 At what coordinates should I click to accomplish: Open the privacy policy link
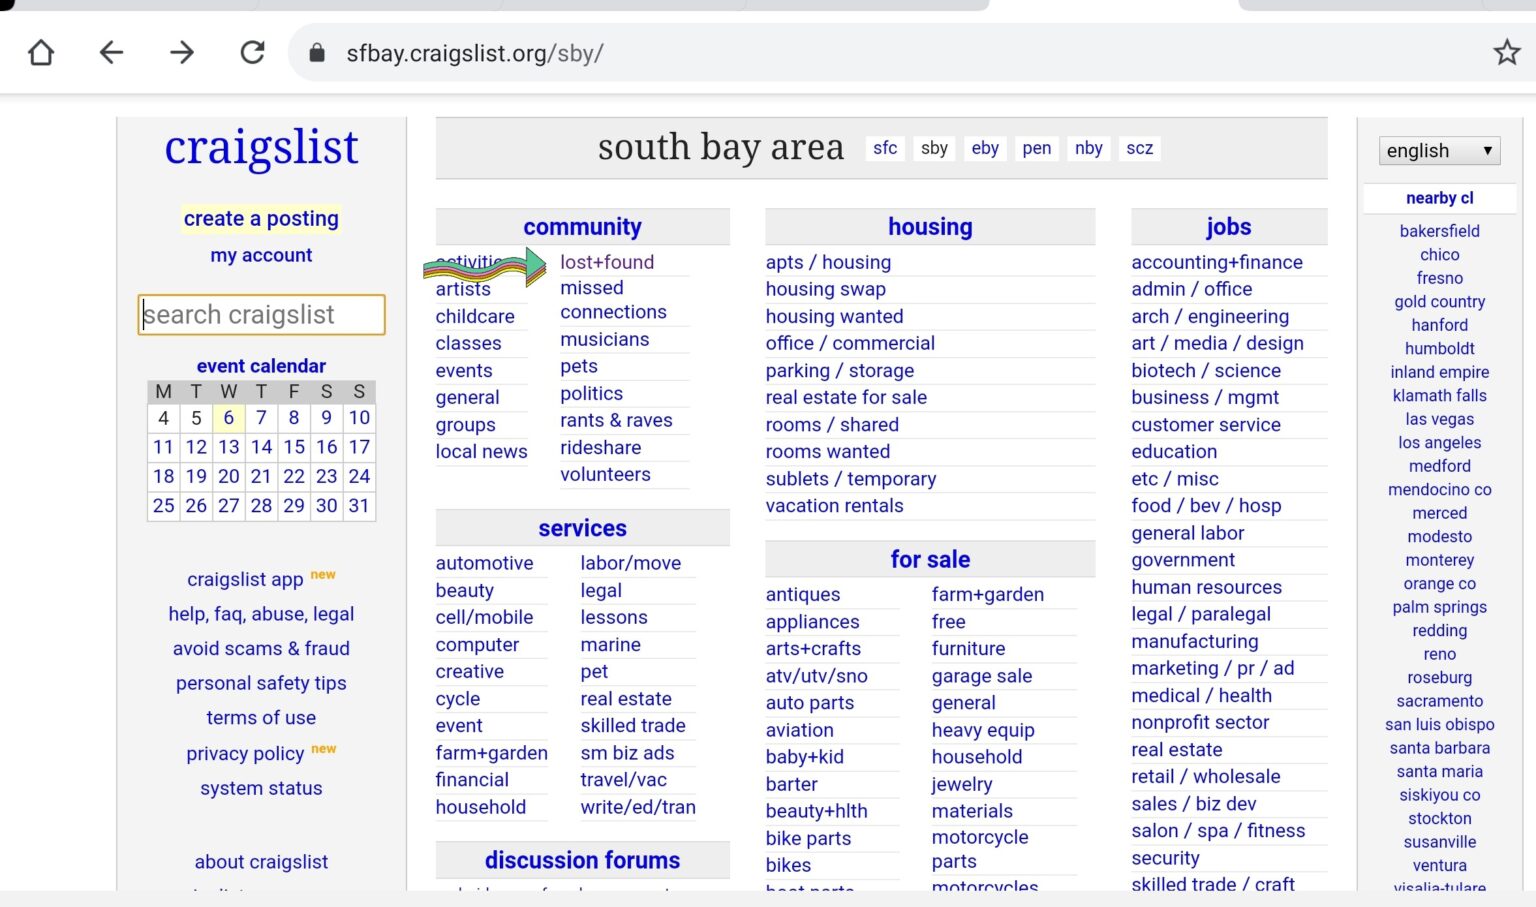tap(245, 753)
